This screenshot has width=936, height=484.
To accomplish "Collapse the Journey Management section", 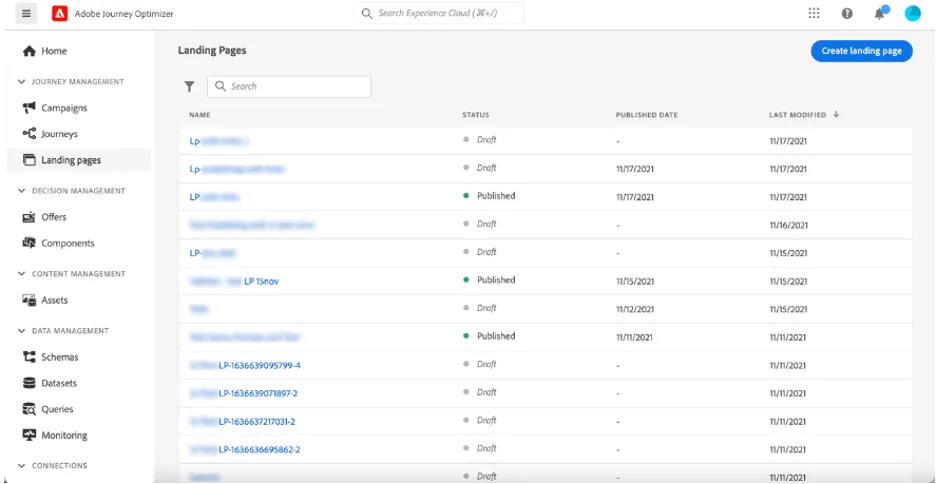I will [22, 82].
